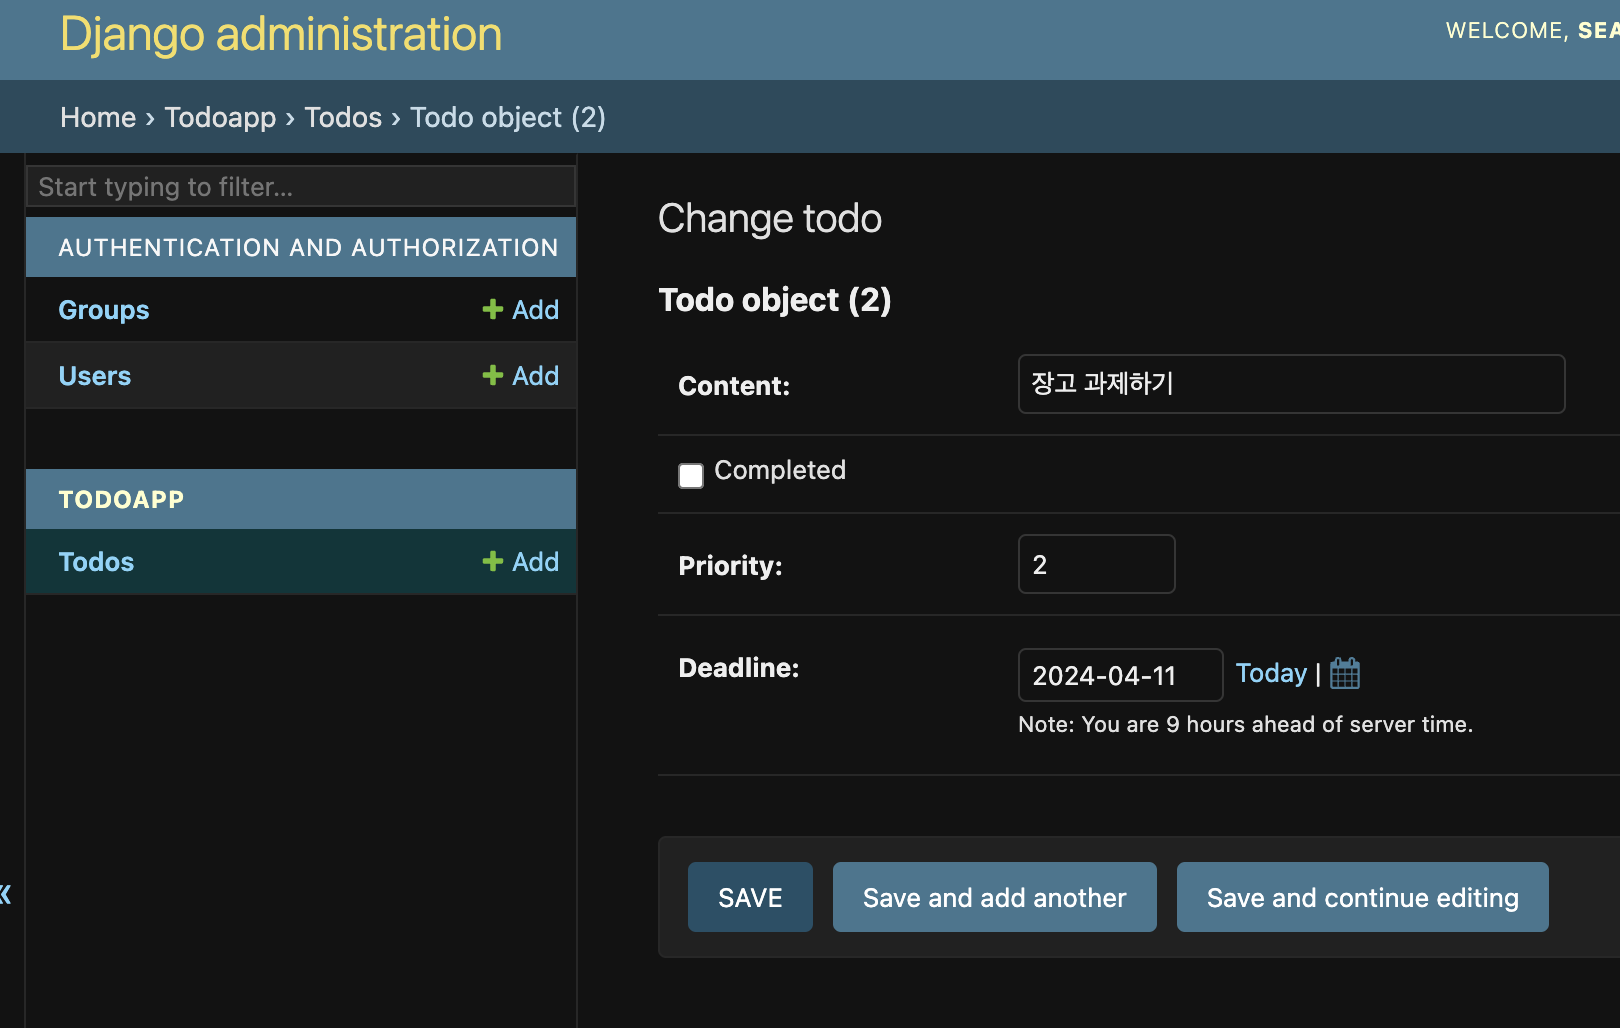This screenshot has height=1028, width=1620.
Task: Go to Home in the breadcrumb
Action: [x=98, y=117]
